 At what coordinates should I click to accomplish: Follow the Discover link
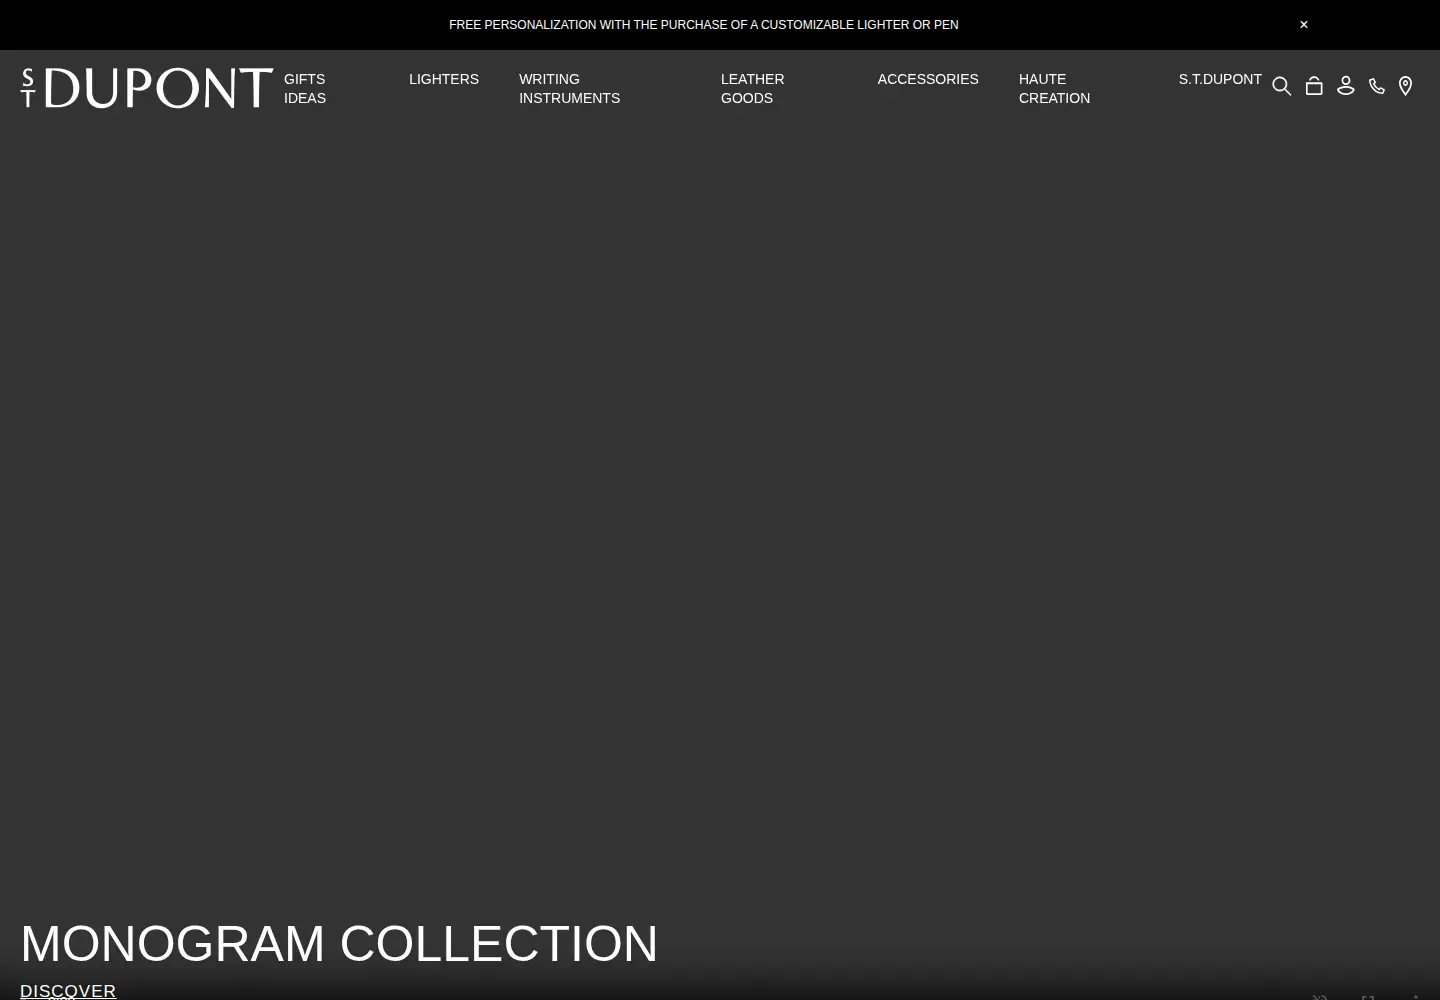[68, 990]
